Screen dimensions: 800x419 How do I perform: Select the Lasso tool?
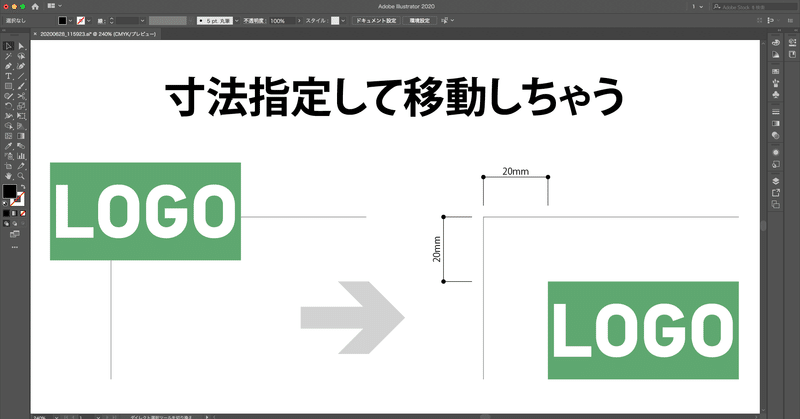(21, 56)
